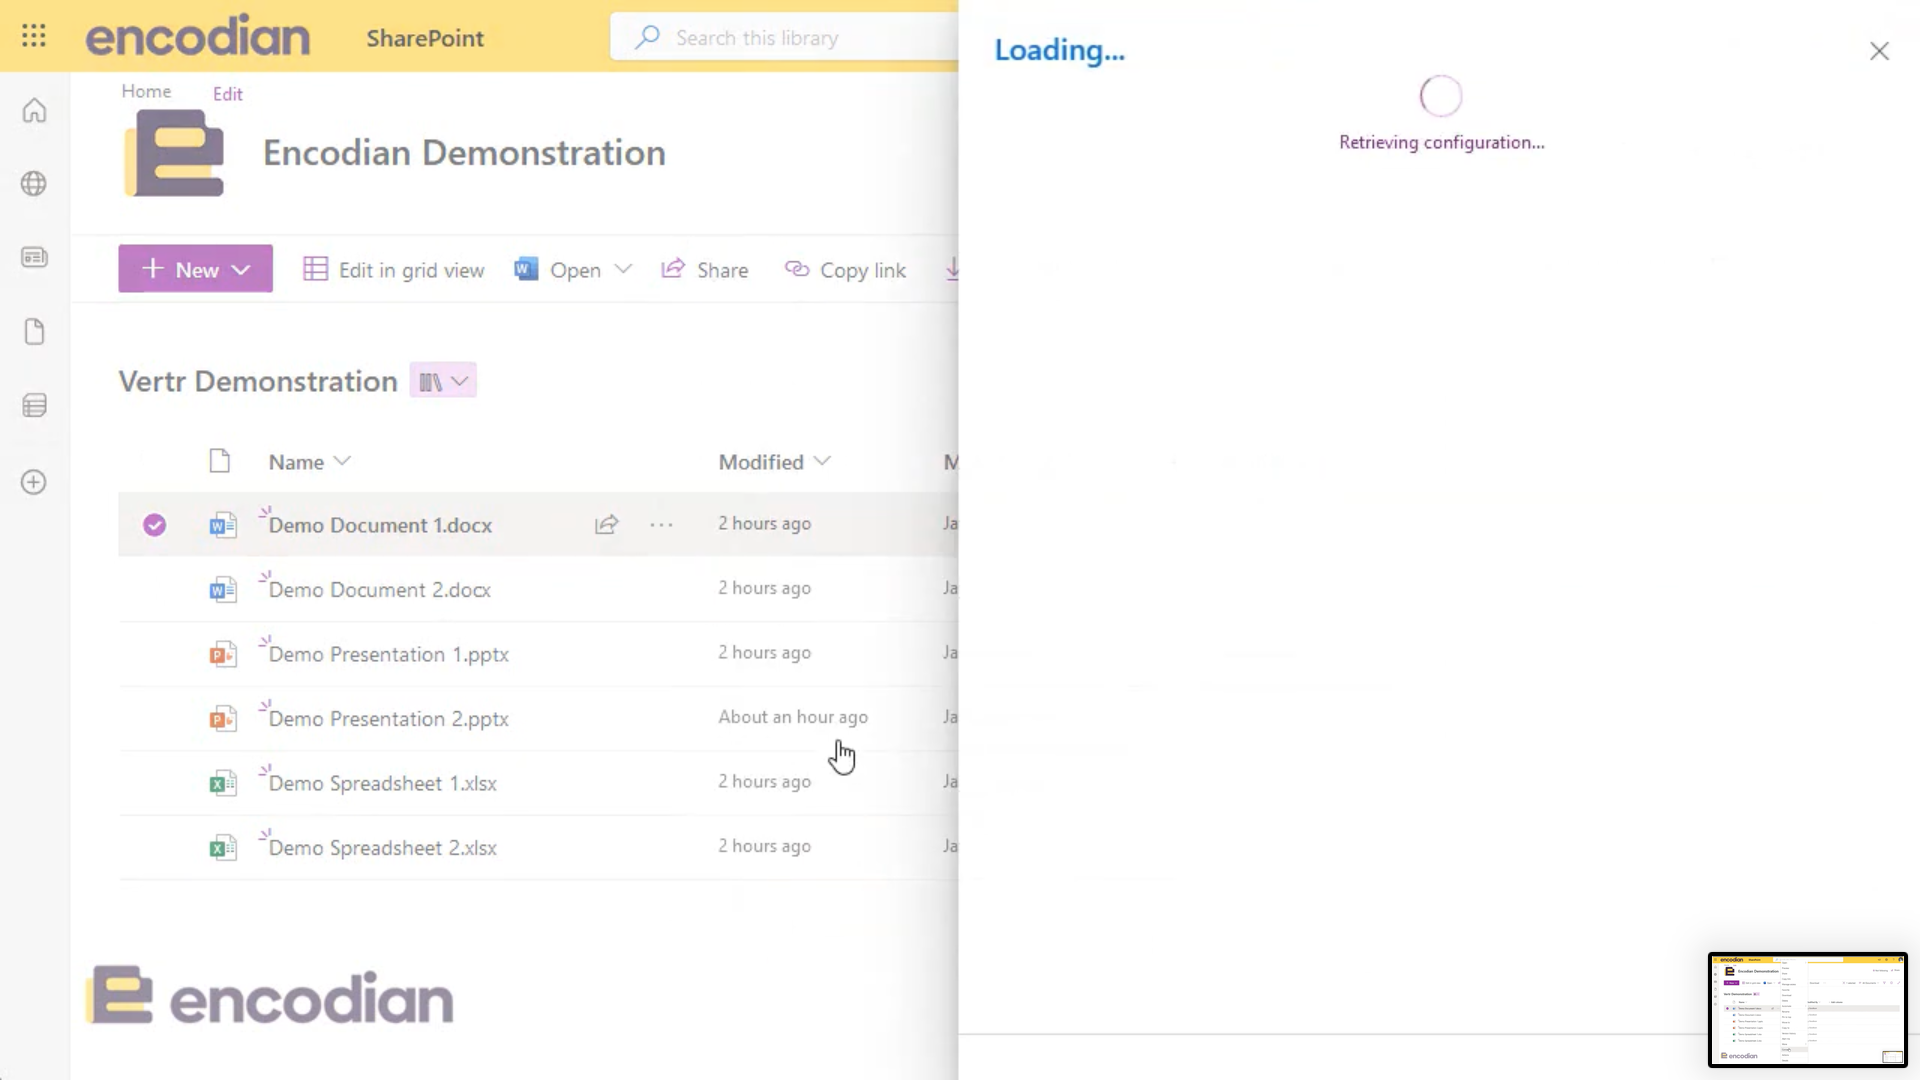Click the file type column header icon

point(220,461)
